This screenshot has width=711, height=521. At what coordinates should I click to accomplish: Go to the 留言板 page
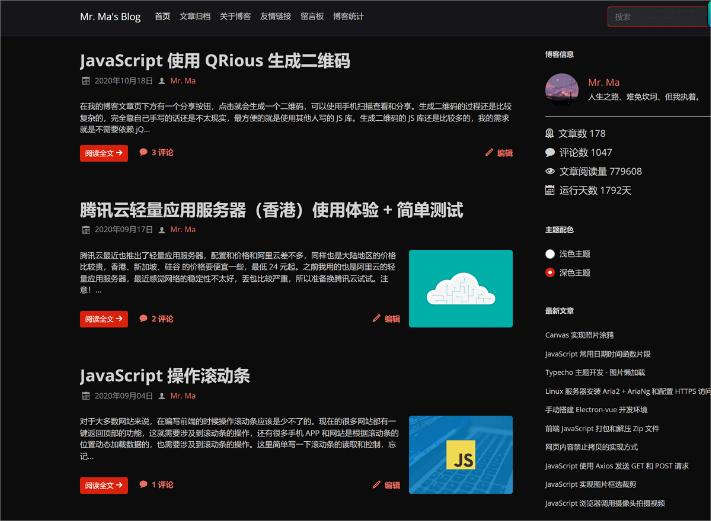(x=312, y=16)
